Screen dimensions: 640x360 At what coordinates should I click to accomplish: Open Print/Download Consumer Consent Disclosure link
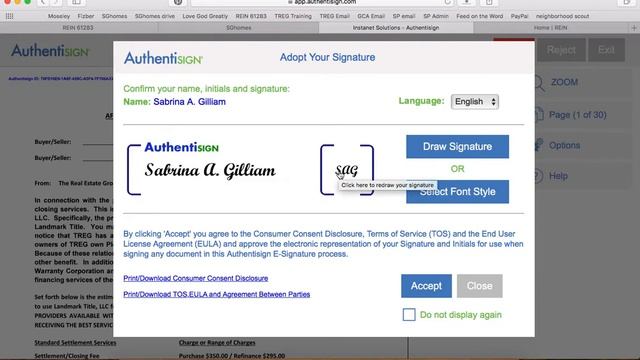(x=196, y=278)
